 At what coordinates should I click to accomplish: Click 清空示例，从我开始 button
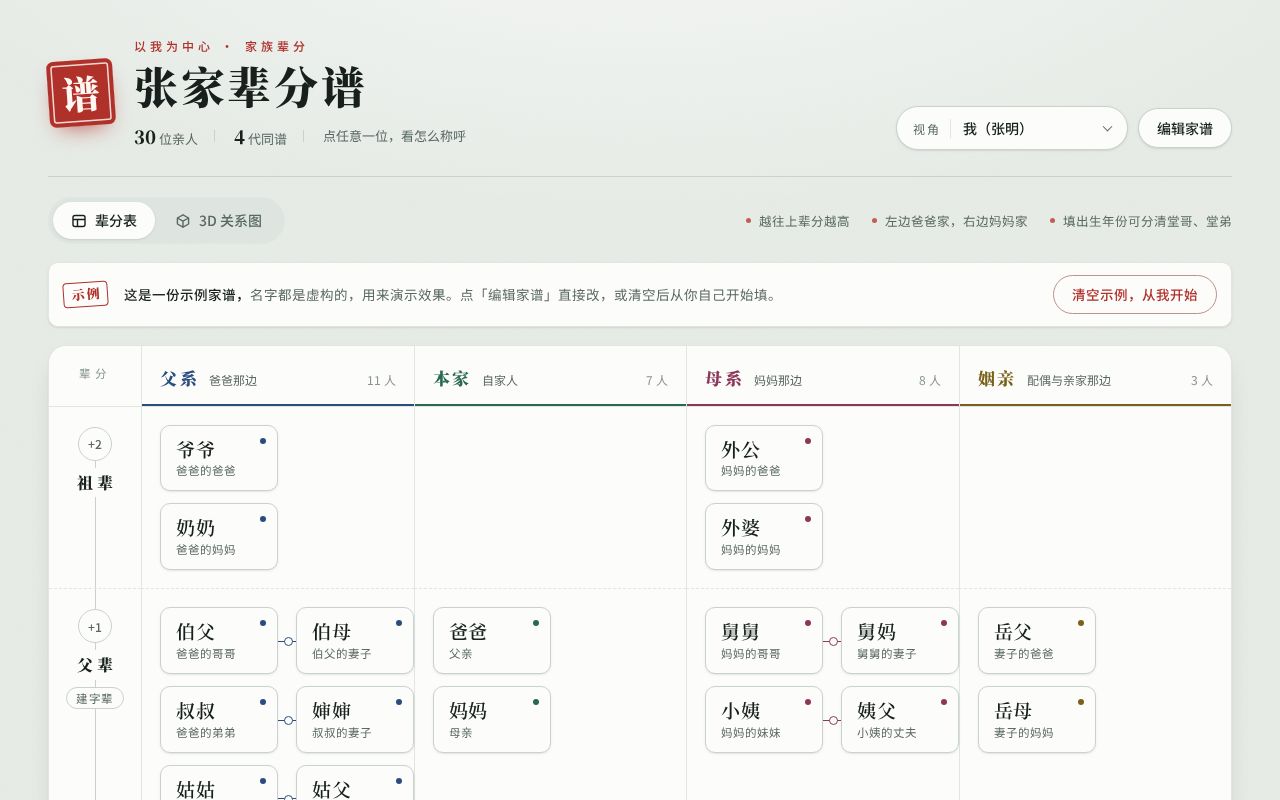click(x=1135, y=295)
